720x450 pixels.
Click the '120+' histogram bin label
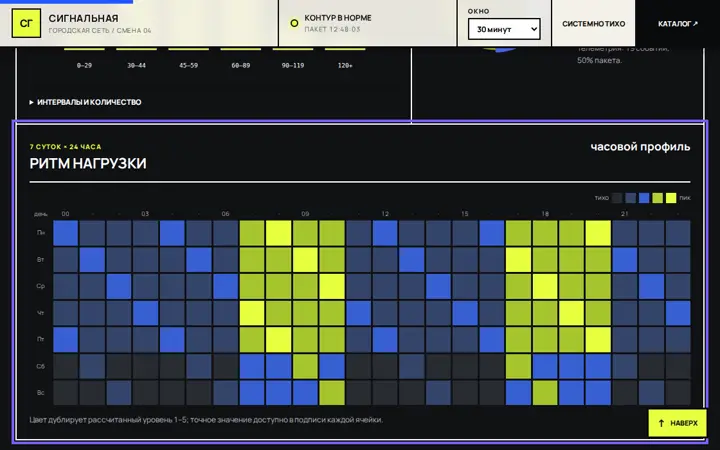pyautogui.click(x=345, y=66)
